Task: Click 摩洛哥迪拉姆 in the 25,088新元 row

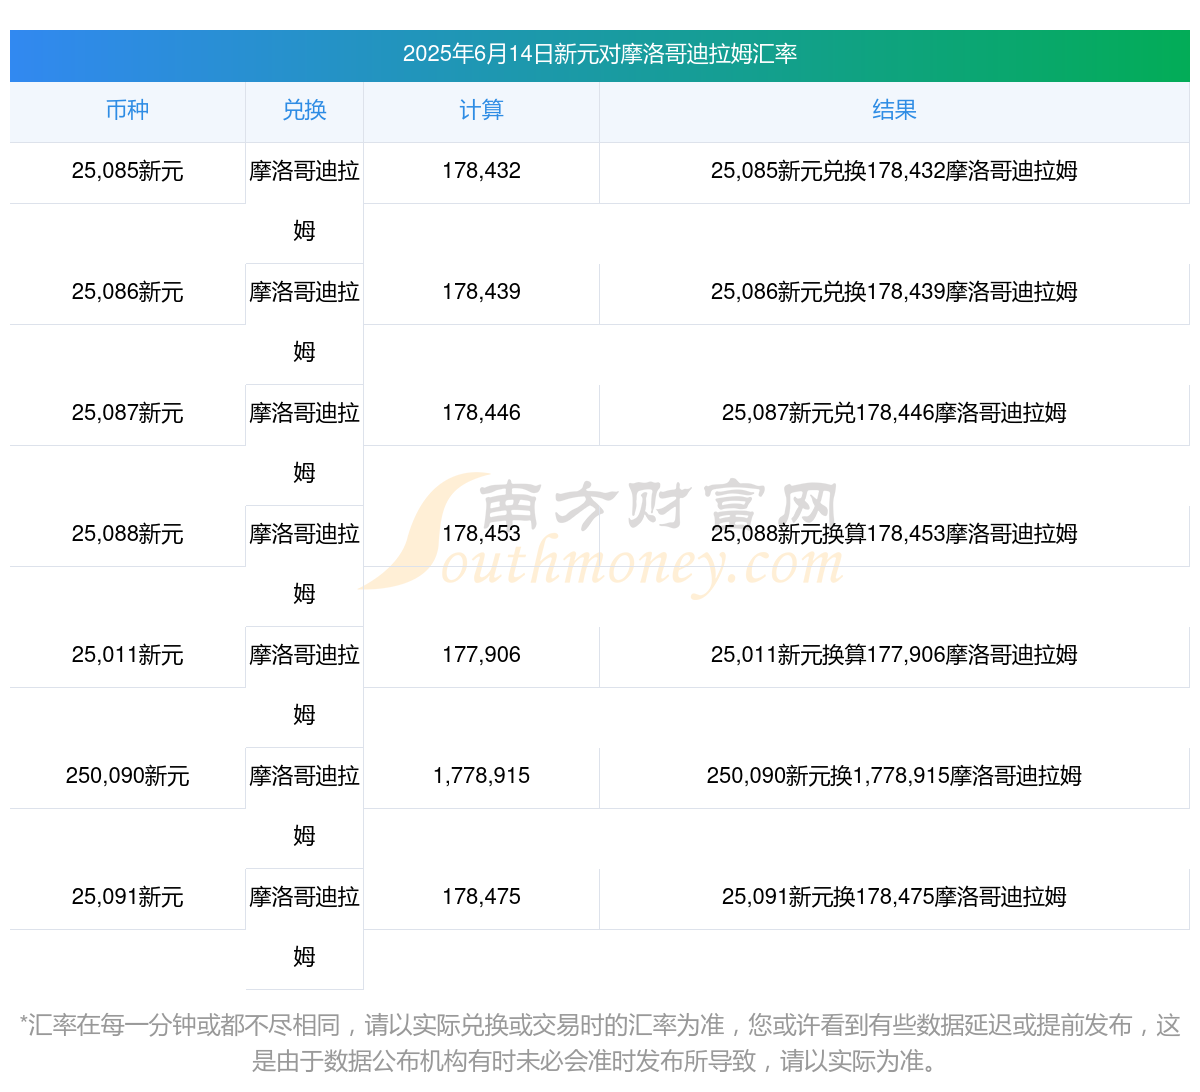Action: click(x=304, y=564)
